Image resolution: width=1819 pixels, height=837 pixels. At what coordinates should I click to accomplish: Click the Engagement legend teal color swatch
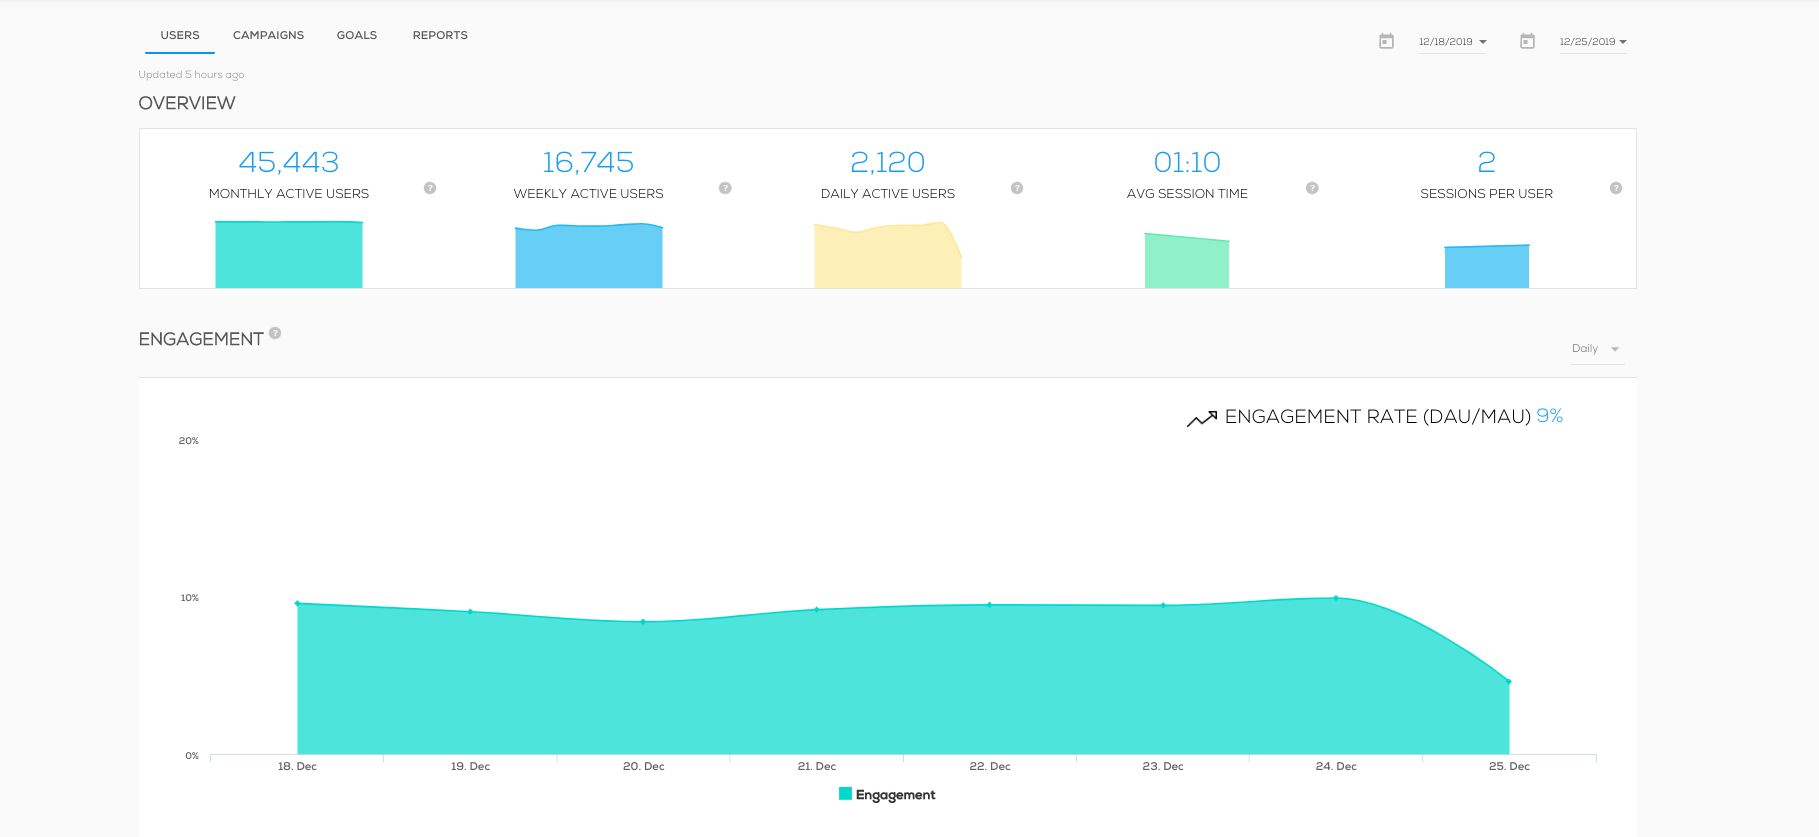(845, 794)
